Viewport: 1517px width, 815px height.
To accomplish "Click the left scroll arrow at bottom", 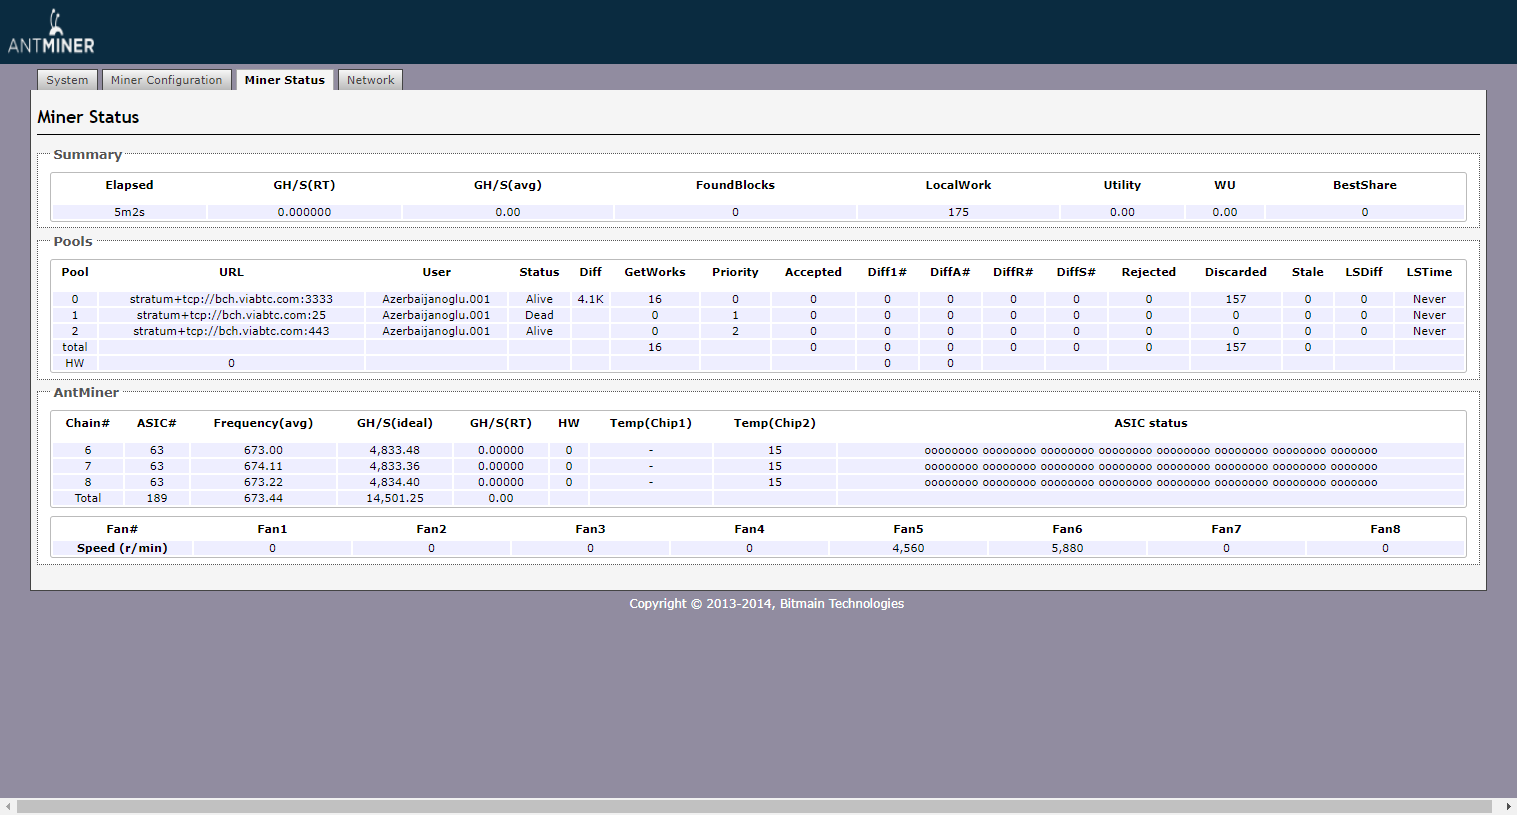I will tap(8, 806).
